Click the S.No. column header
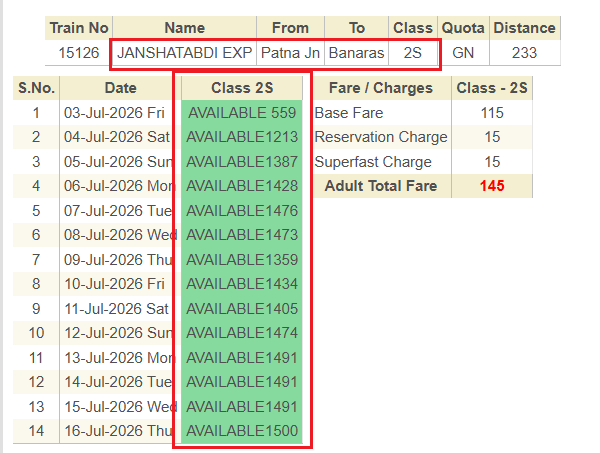The image size is (600, 453). pos(36,88)
